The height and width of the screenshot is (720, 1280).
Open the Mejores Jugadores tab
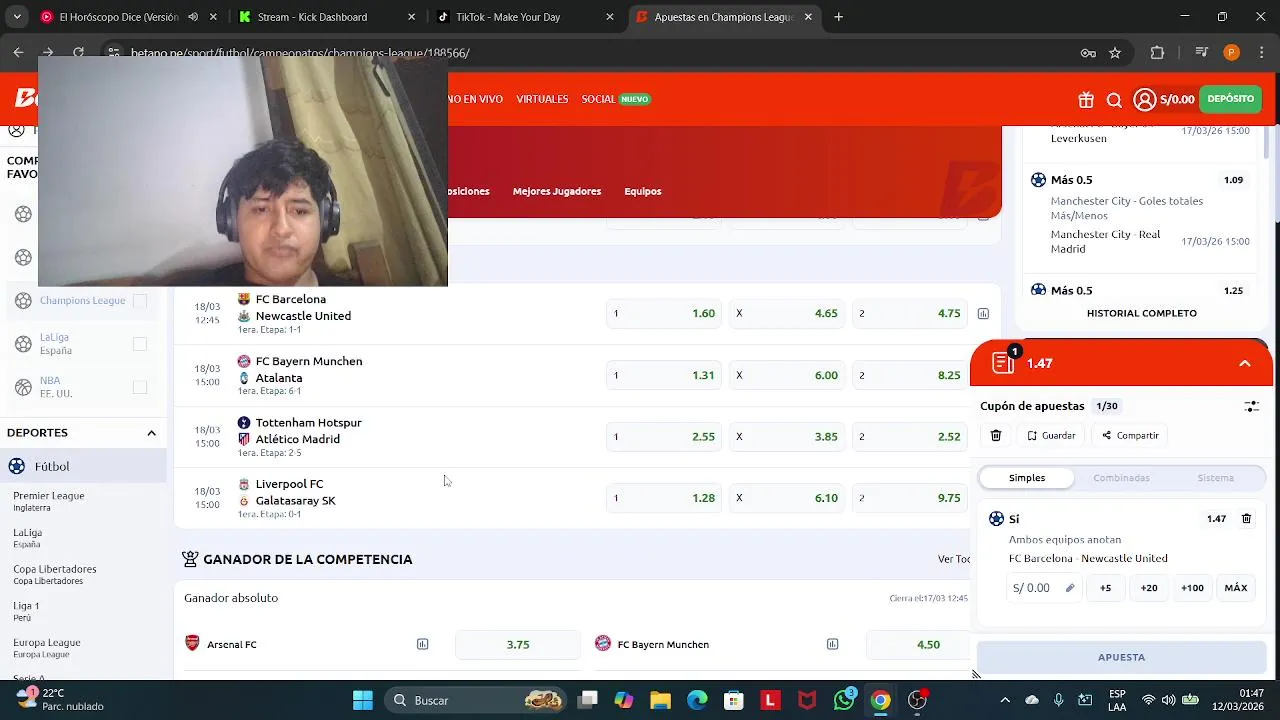[557, 191]
